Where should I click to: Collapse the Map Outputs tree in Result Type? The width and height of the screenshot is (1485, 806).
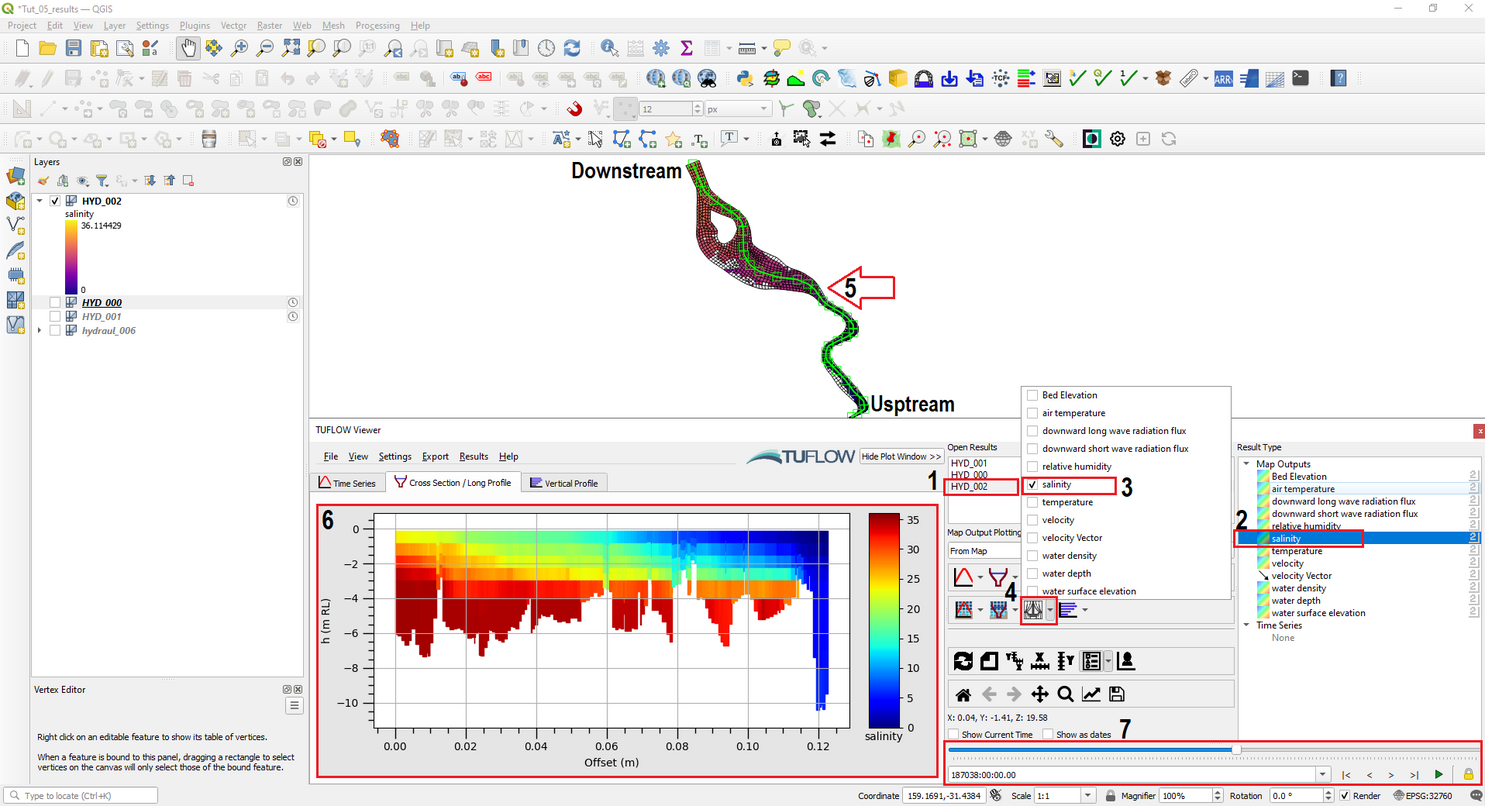pos(1244,462)
